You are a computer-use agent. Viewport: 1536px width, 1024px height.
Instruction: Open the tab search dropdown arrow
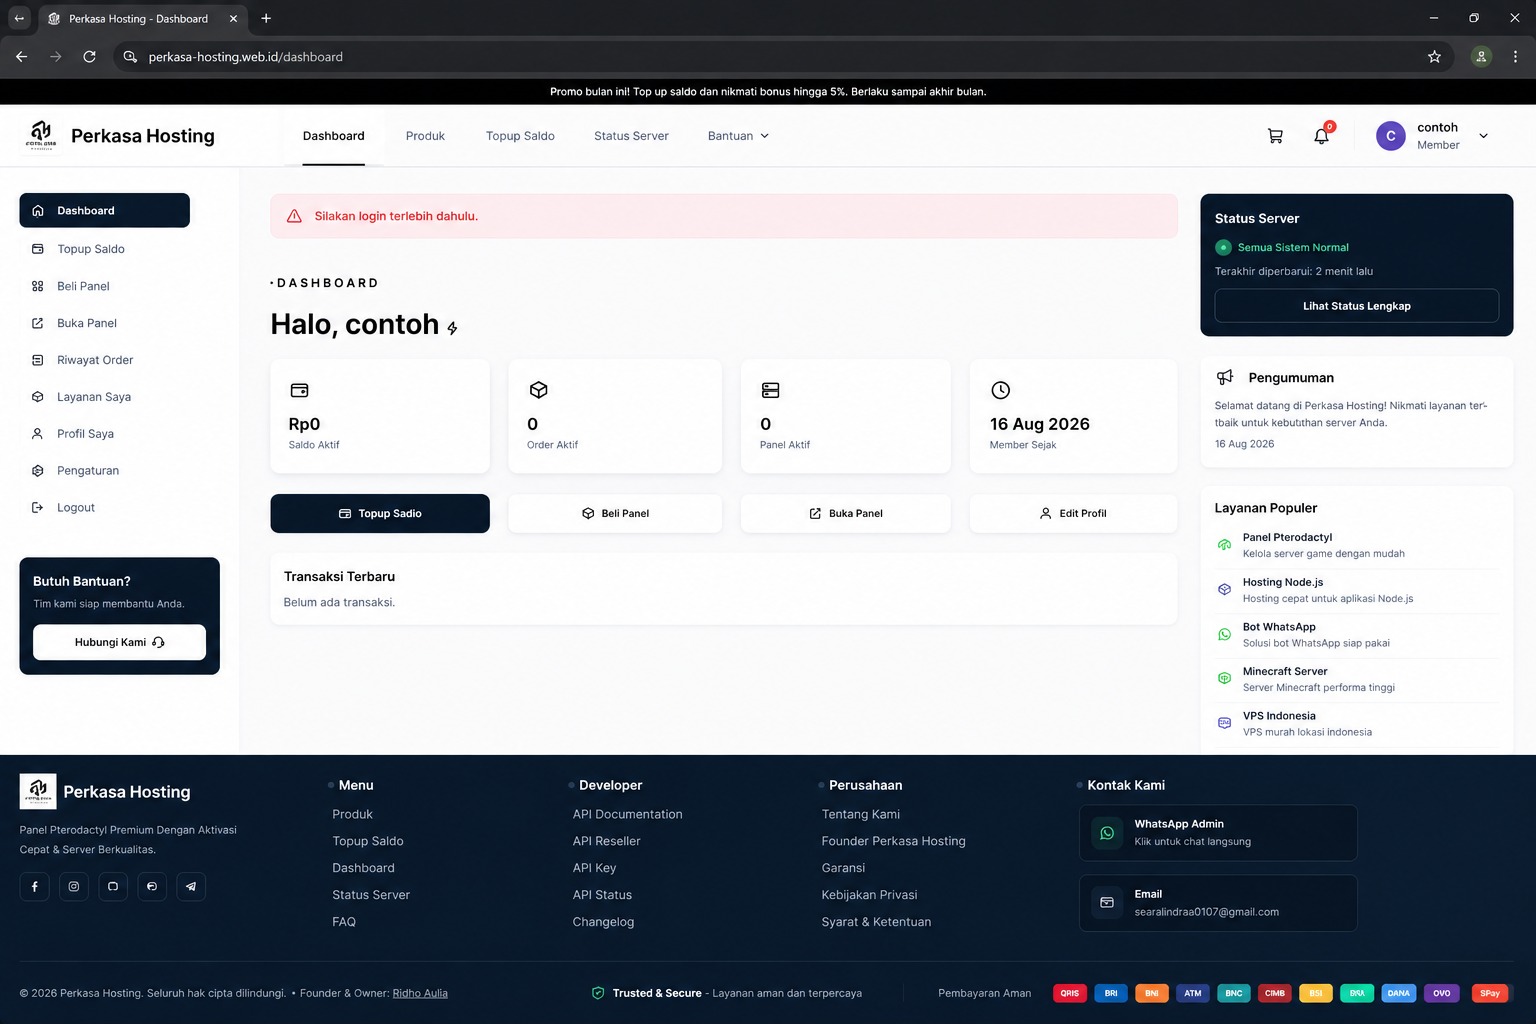pyautogui.click(x=19, y=18)
